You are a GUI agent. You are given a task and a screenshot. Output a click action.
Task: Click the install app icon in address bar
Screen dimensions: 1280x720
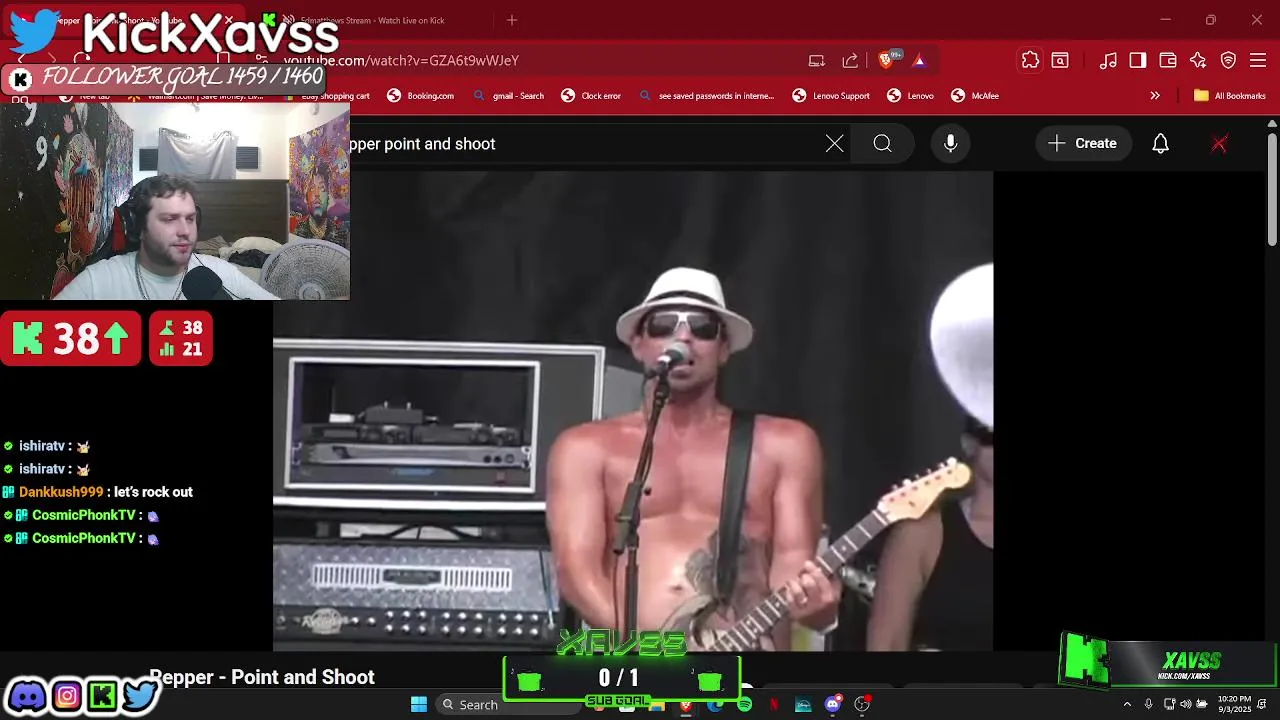pyautogui.click(x=816, y=60)
